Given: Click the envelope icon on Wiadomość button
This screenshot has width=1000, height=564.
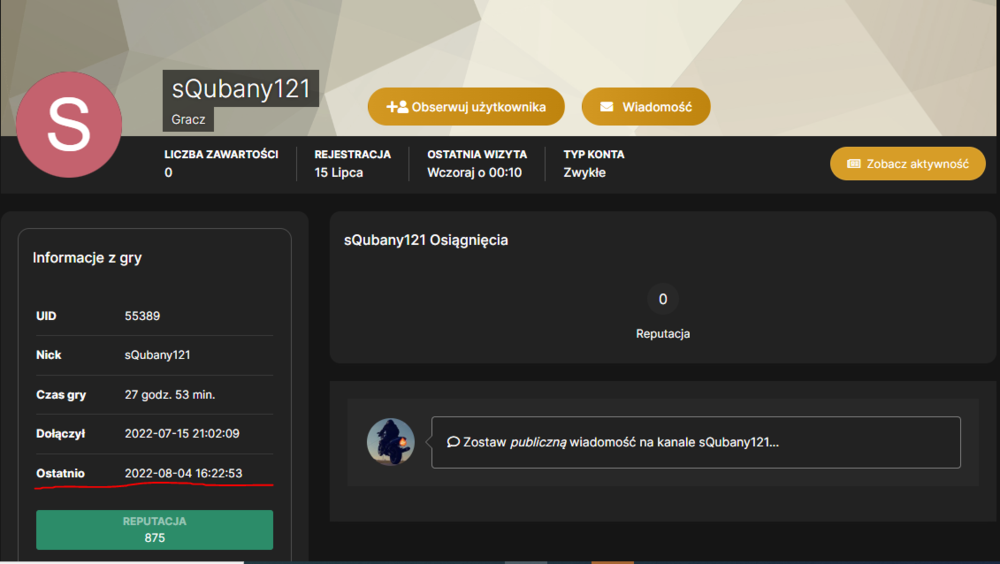Looking at the screenshot, I should coord(607,107).
